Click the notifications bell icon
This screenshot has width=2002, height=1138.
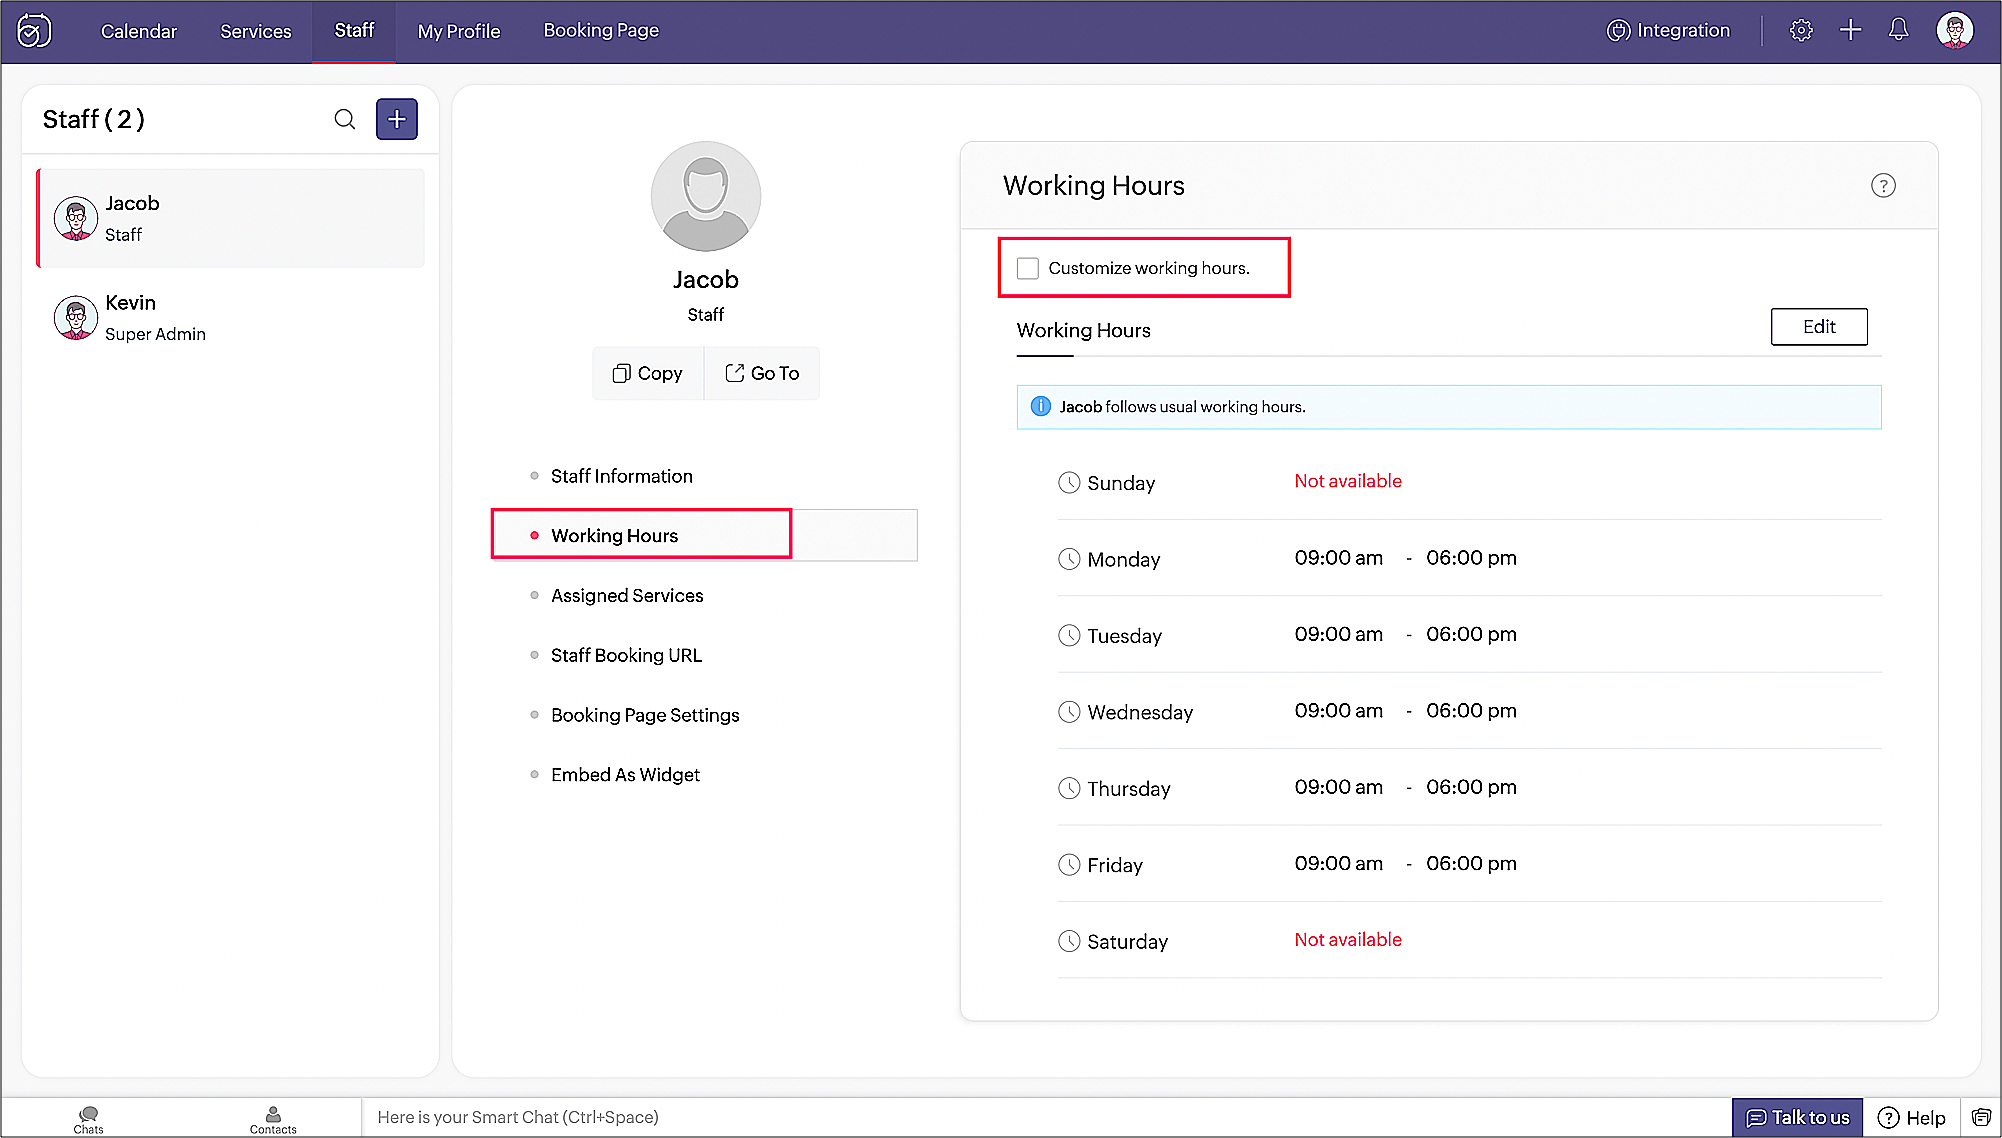1898,30
